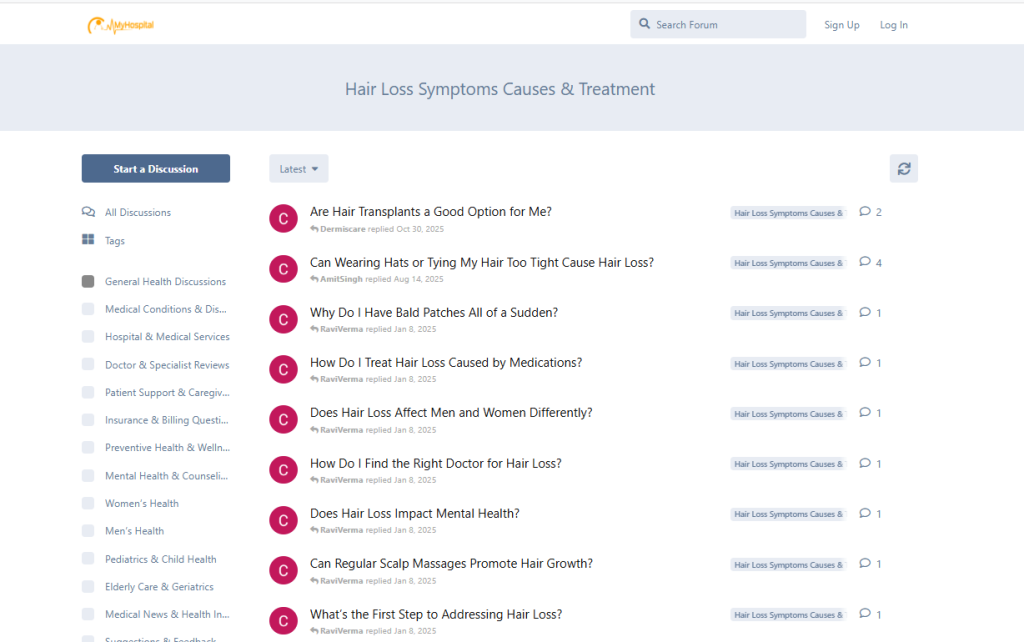Open the Latest sort dropdown
This screenshot has width=1024, height=642.
(298, 169)
